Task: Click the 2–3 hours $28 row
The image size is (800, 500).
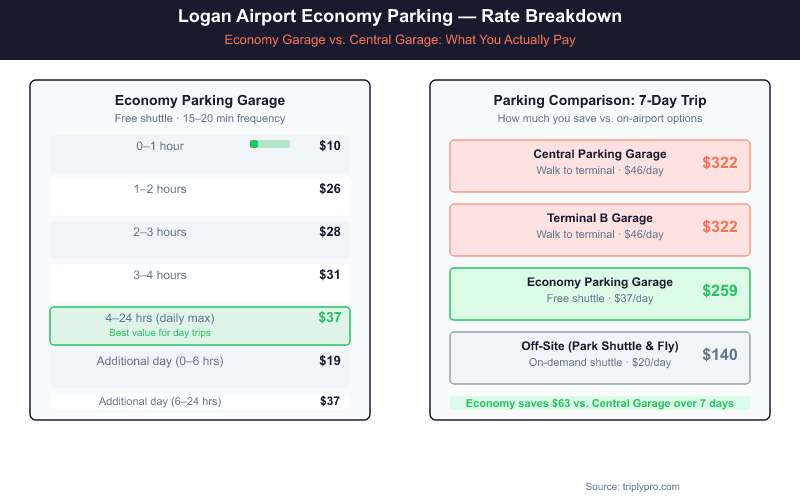Action: click(x=199, y=240)
